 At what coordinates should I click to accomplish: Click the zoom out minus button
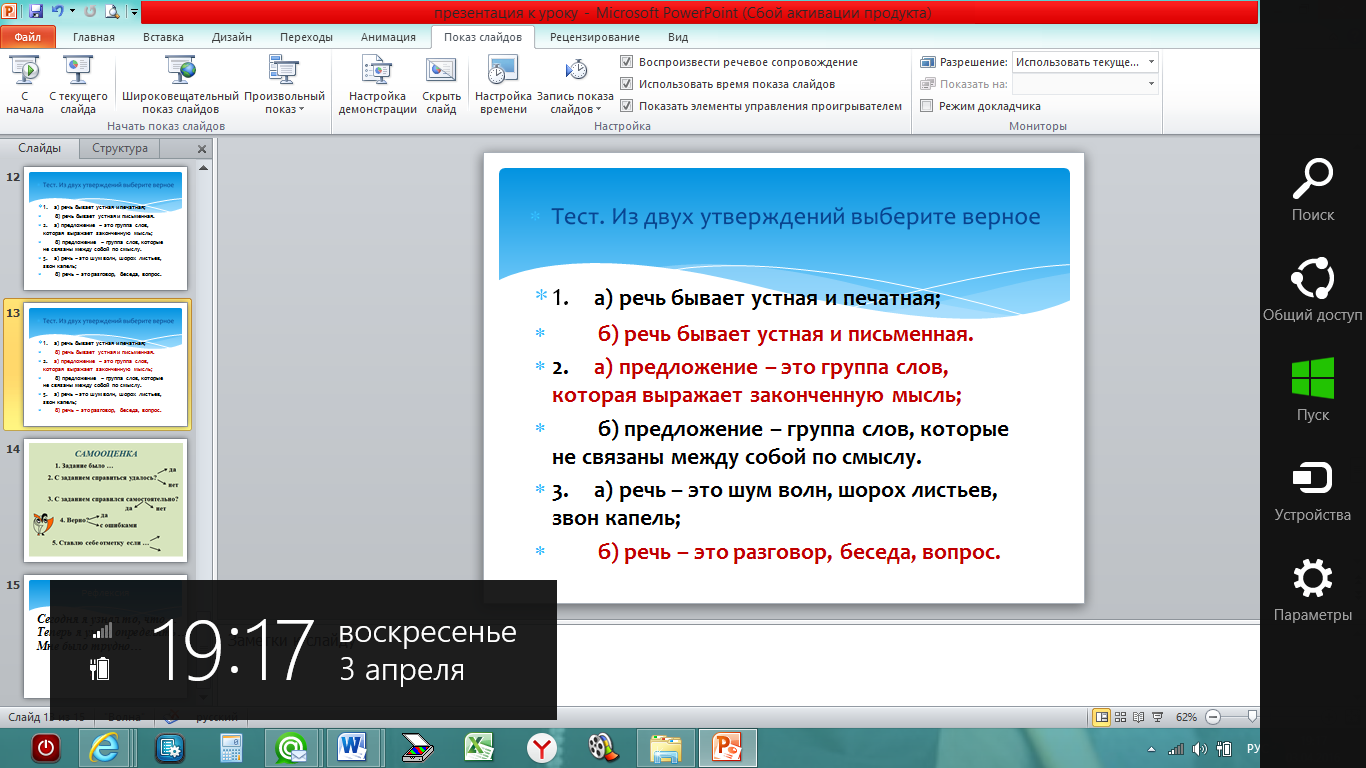(1213, 717)
